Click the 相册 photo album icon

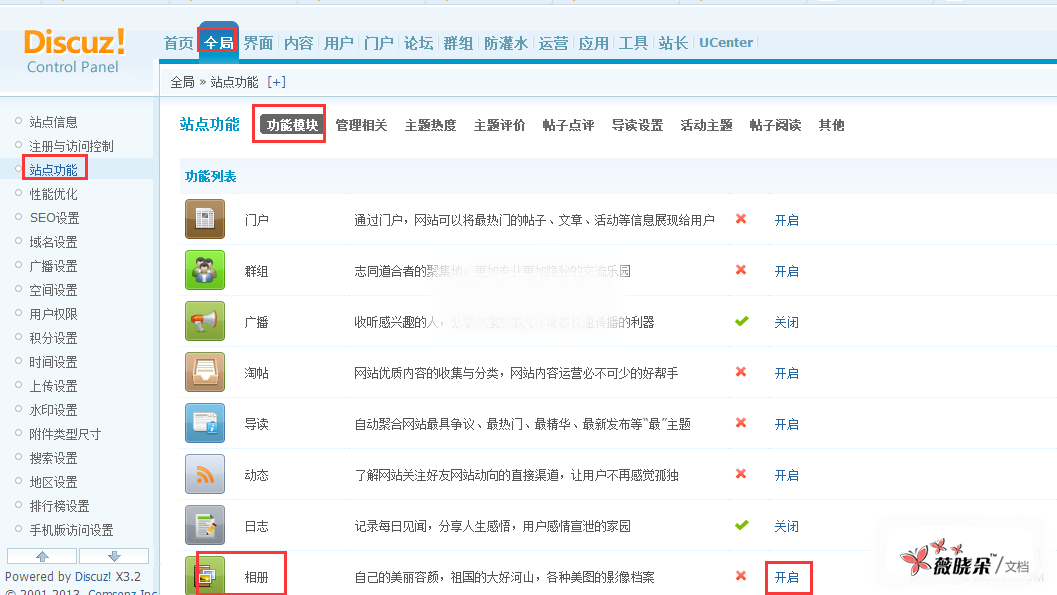coord(205,576)
